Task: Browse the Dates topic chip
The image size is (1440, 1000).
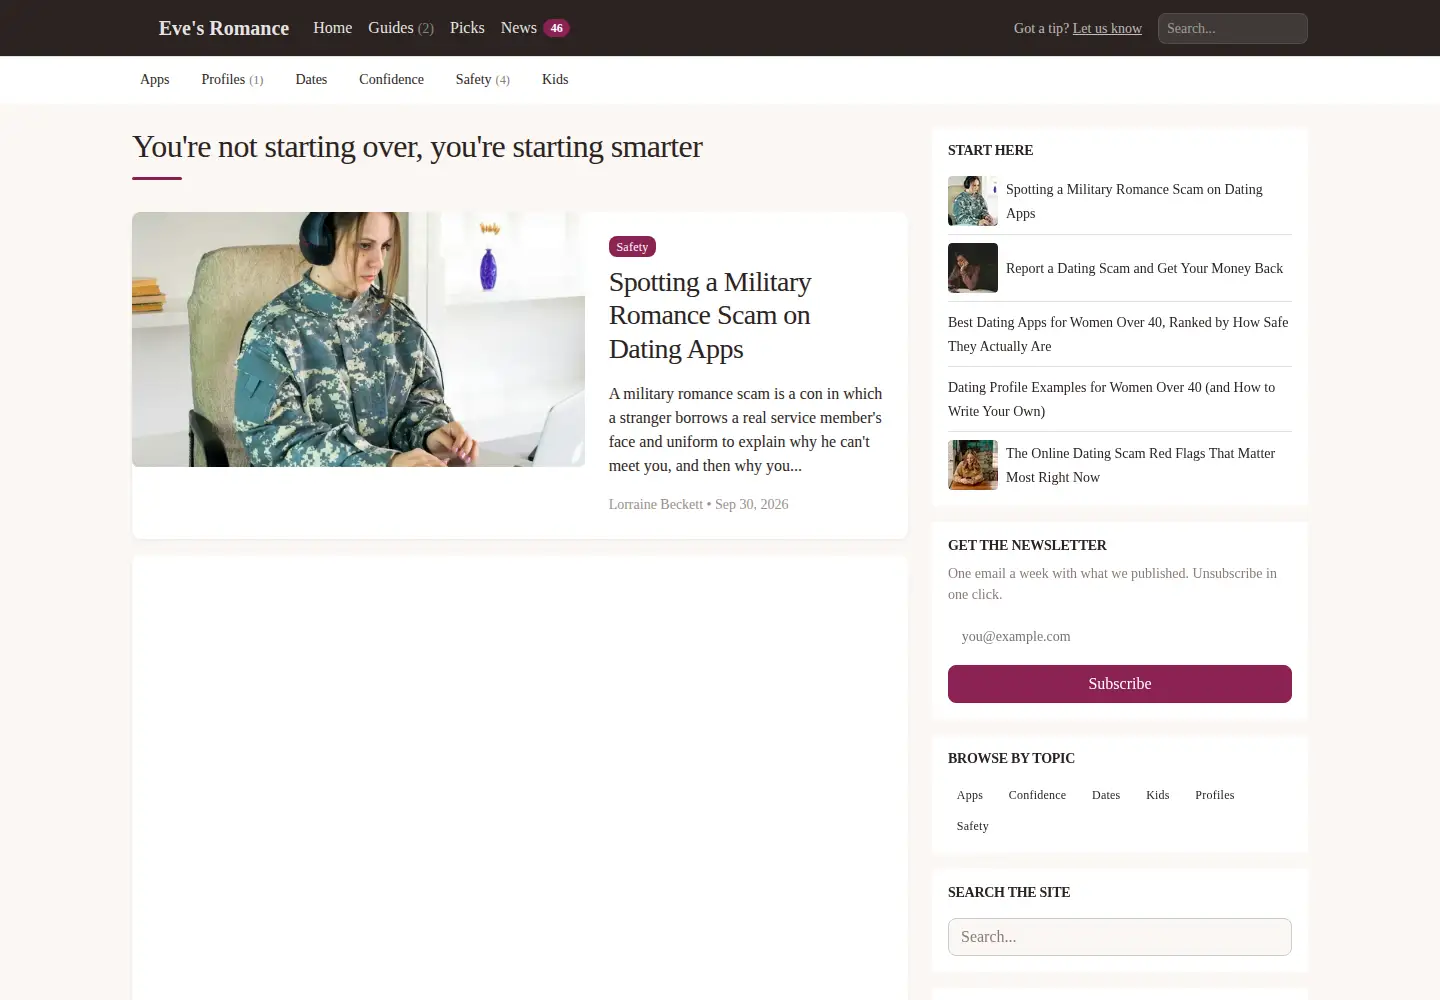Action: 1106,795
